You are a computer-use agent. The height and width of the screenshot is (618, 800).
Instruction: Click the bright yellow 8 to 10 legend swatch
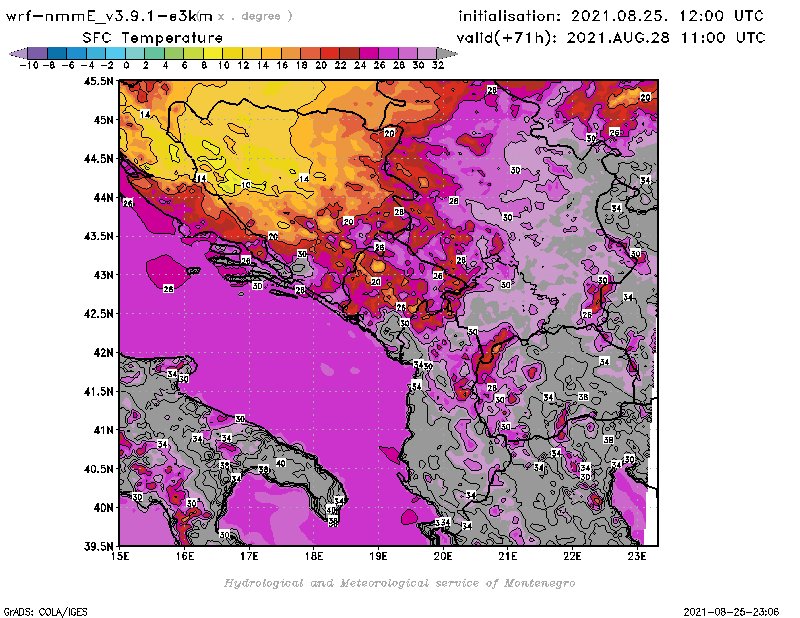click(x=213, y=53)
